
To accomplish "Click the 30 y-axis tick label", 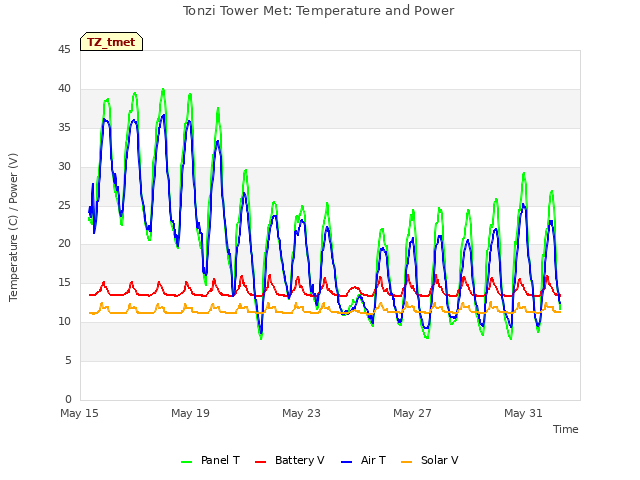I will (64, 166).
